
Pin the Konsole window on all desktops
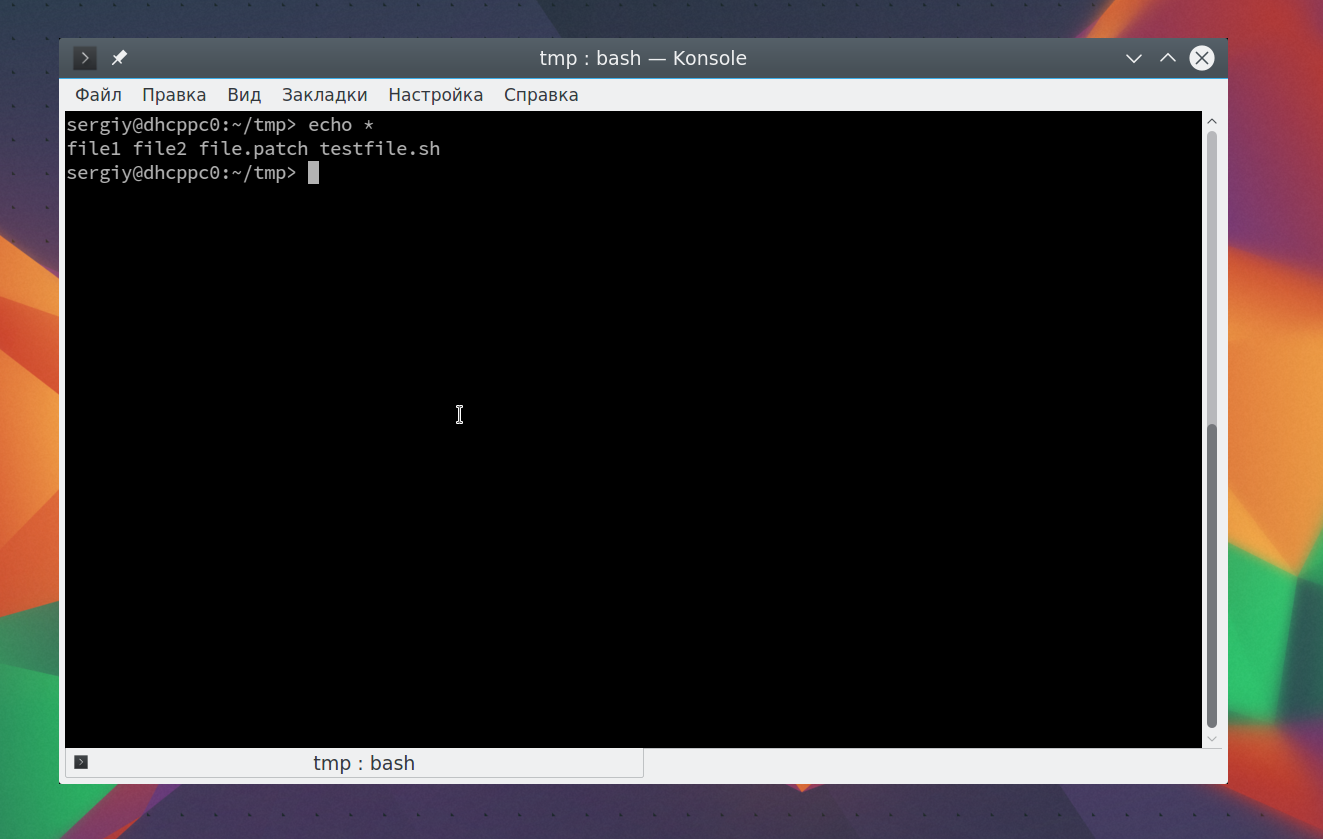coord(119,58)
